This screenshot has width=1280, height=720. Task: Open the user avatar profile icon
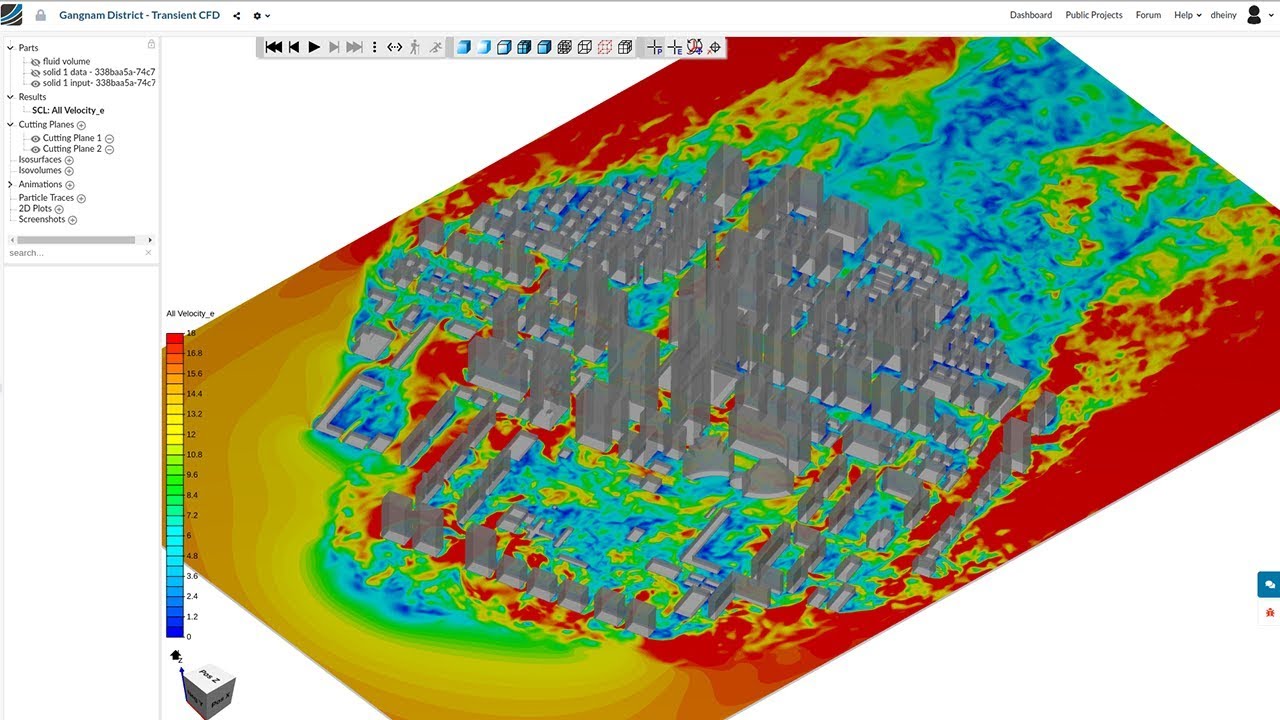coord(1254,15)
